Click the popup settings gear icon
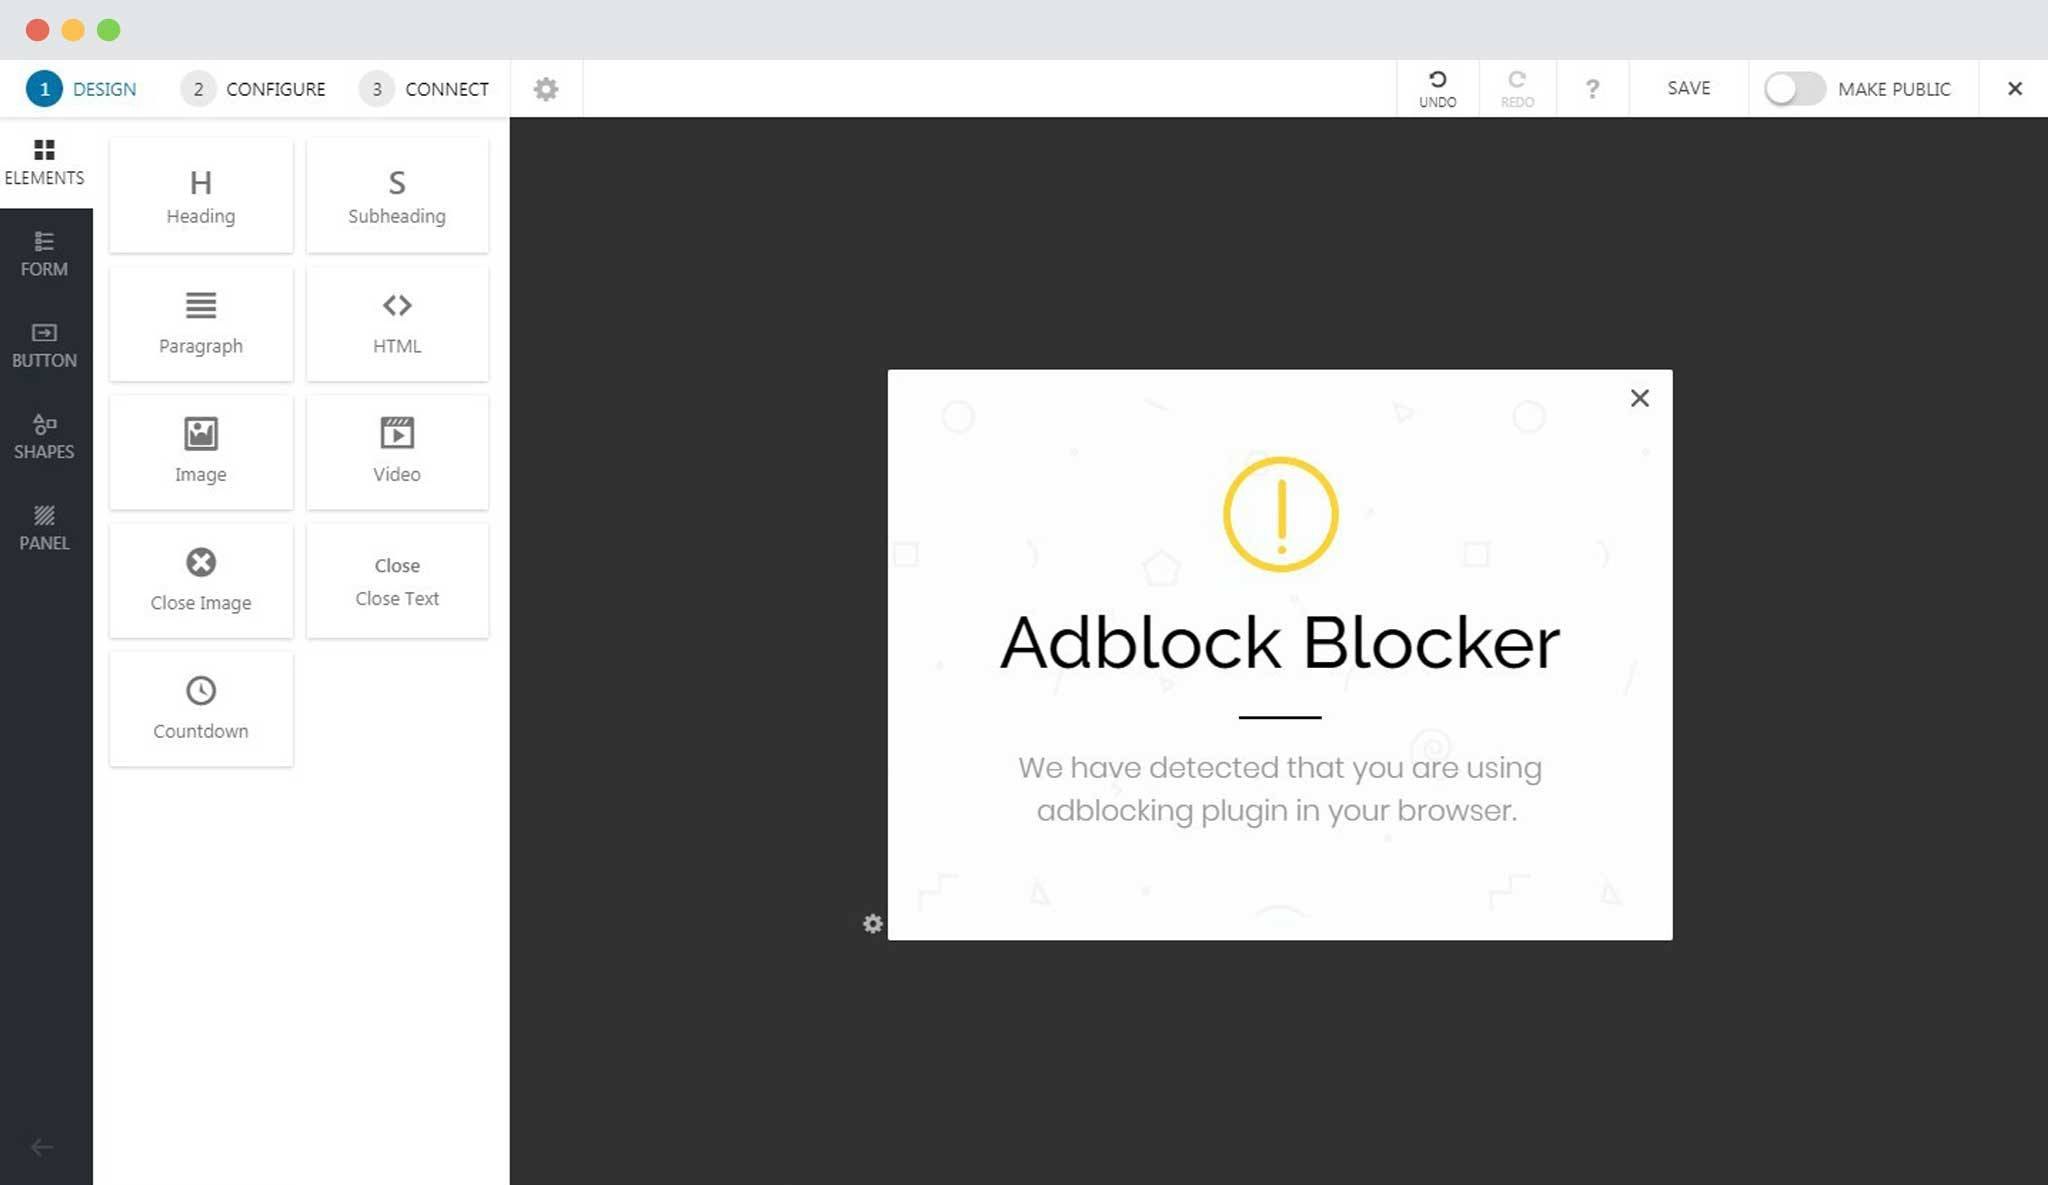Image resolution: width=2048 pixels, height=1185 pixels. [x=873, y=923]
